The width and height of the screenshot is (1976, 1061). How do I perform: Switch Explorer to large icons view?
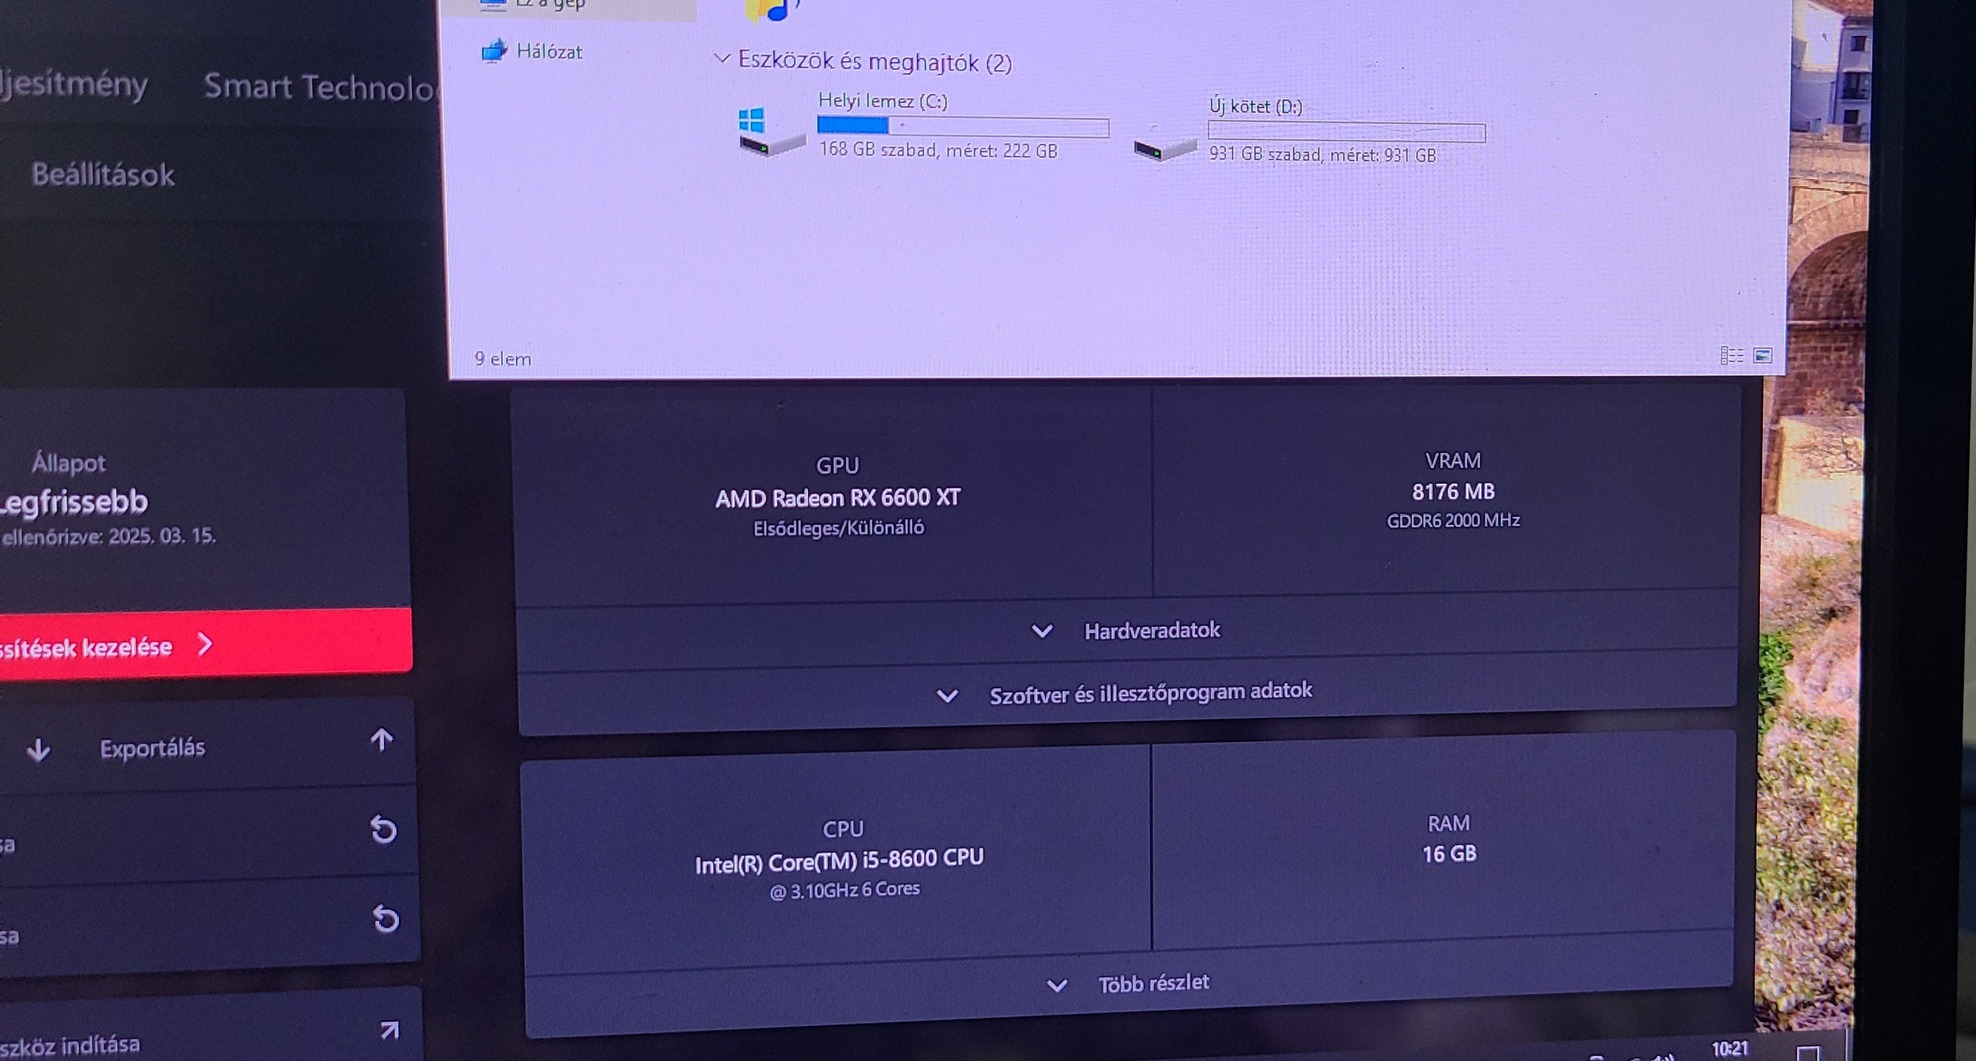1763,356
